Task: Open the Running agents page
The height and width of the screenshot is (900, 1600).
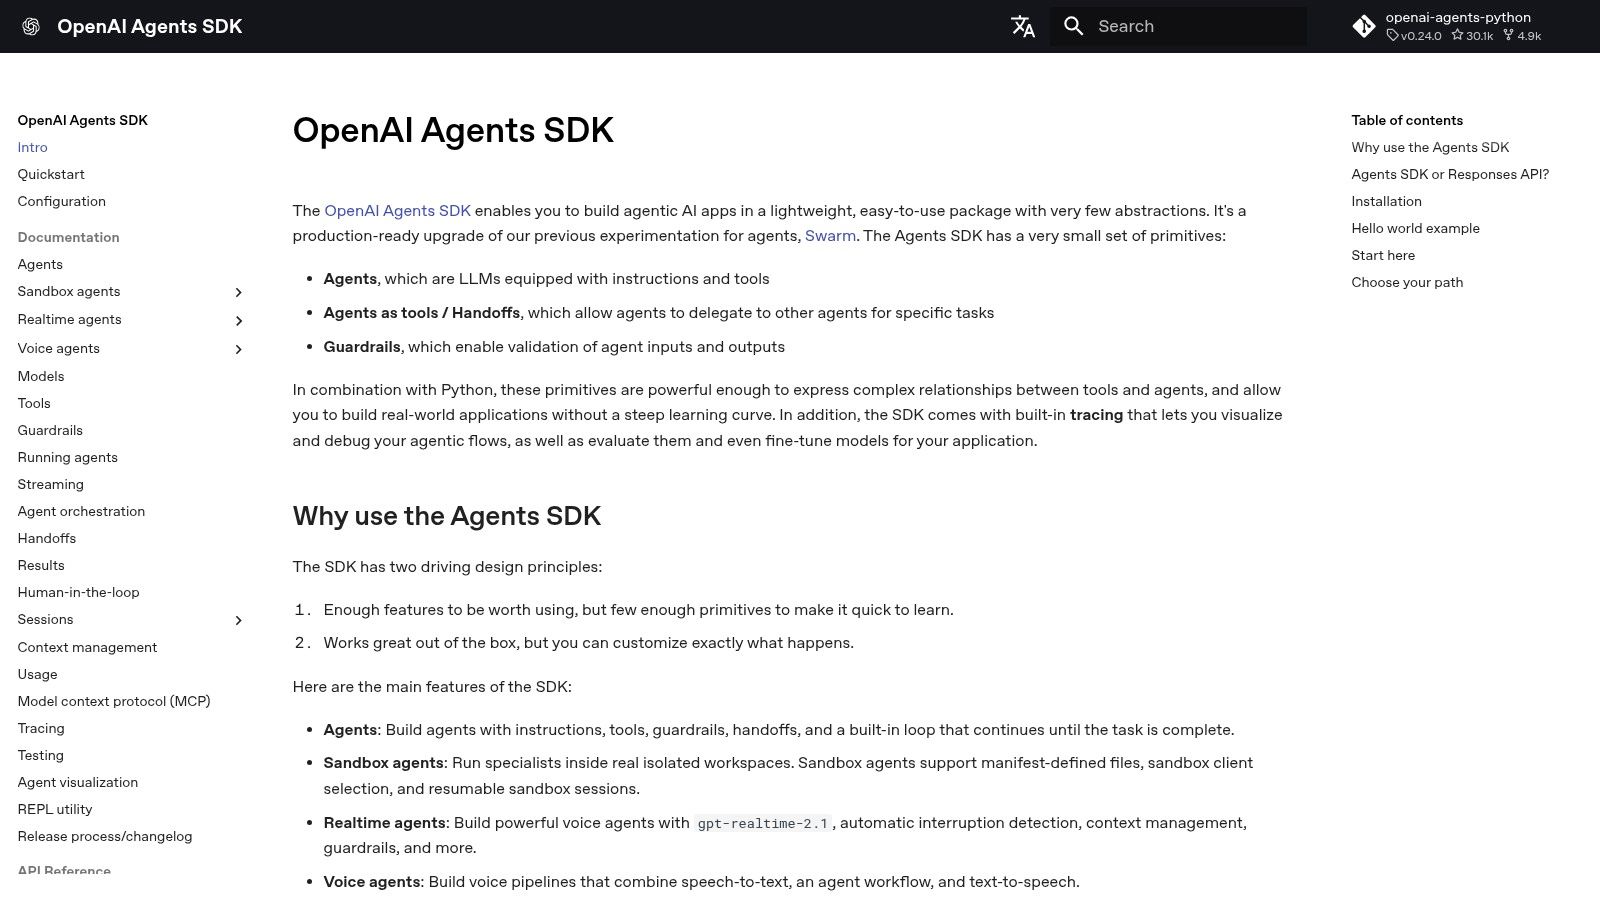Action: 68,457
